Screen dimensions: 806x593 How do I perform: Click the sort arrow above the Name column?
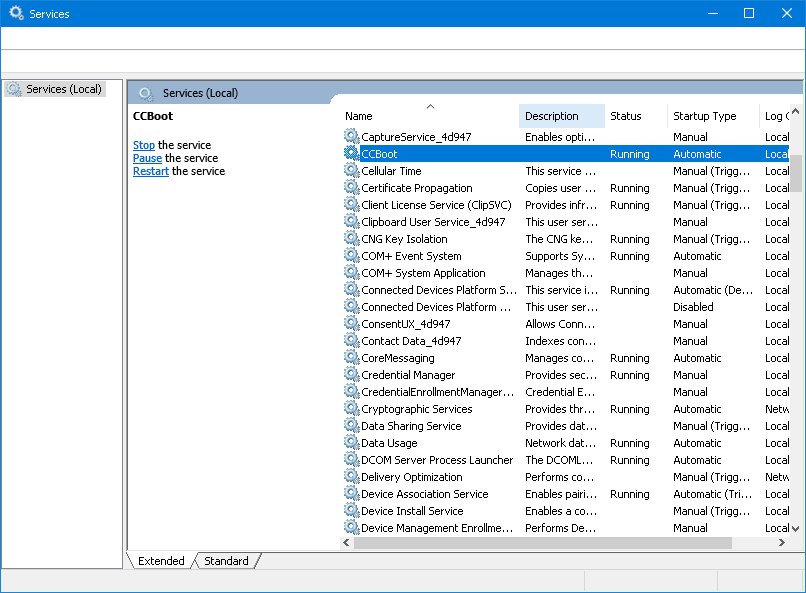click(x=430, y=104)
